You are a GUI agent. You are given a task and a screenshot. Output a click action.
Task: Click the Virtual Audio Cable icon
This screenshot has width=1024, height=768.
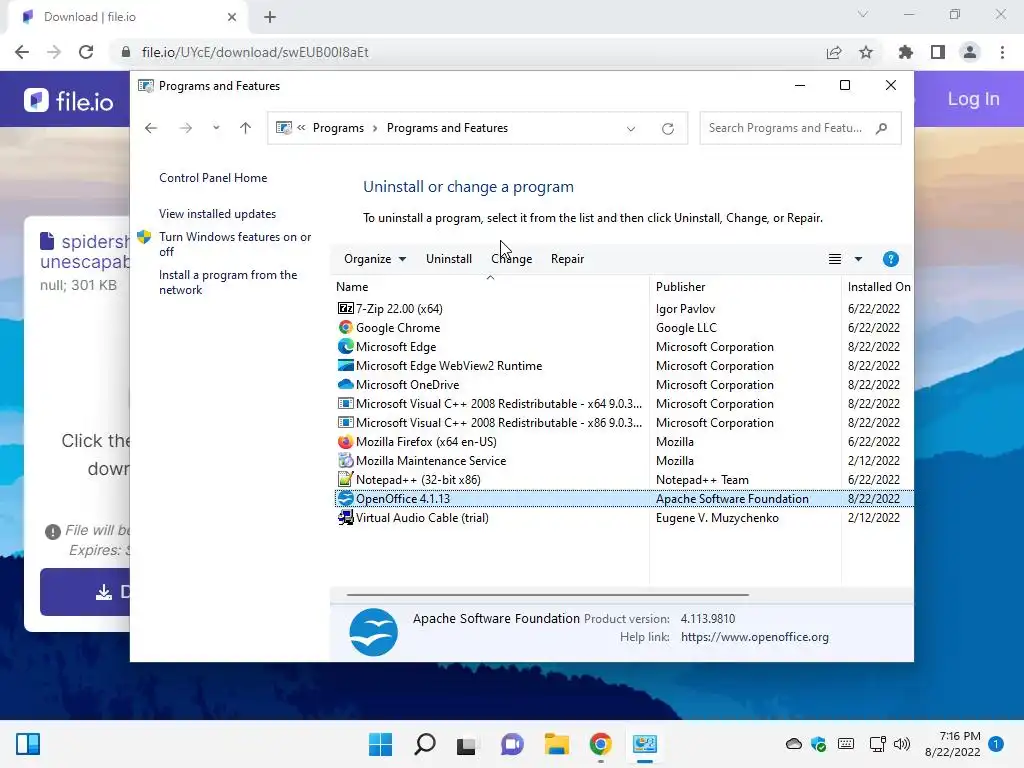coord(345,517)
